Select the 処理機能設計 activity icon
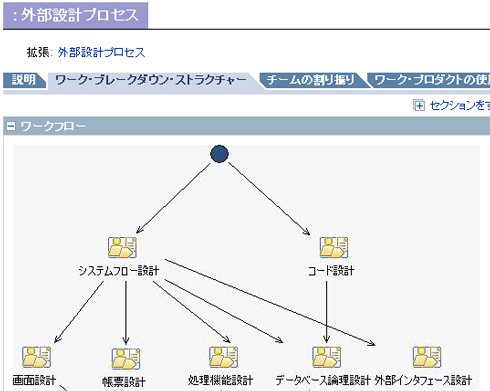The height and width of the screenshot is (391, 490). pos(223,357)
